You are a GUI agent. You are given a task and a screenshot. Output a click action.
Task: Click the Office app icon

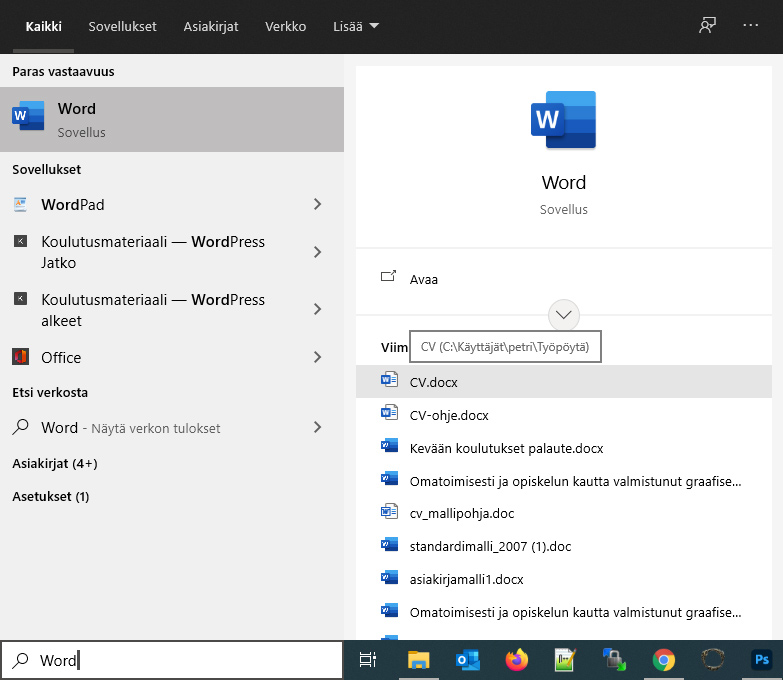pyautogui.click(x=20, y=357)
